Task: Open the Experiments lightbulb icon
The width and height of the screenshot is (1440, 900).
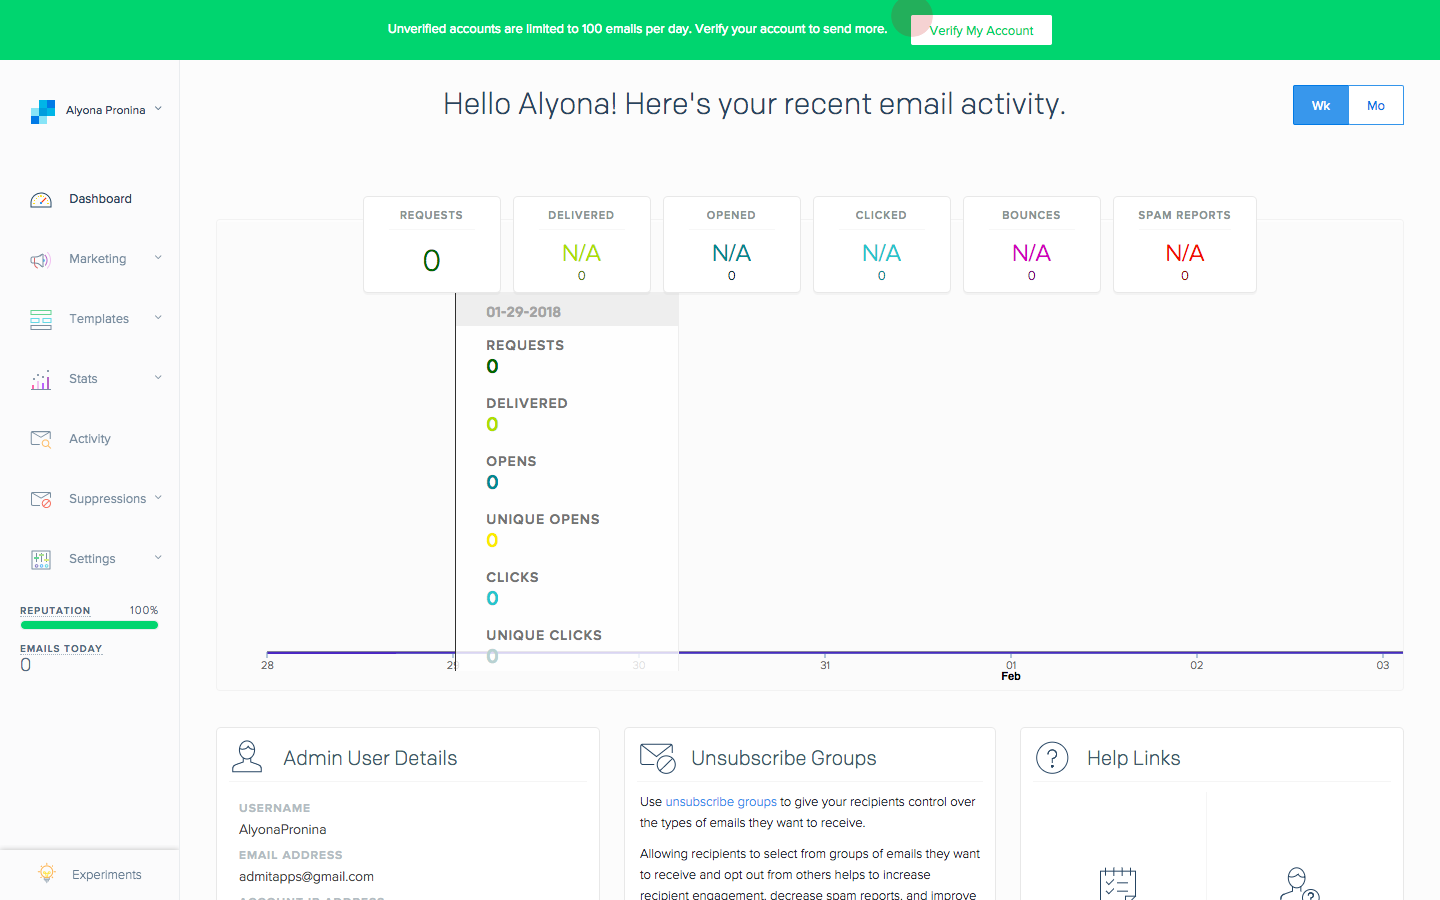Action: coord(46,873)
